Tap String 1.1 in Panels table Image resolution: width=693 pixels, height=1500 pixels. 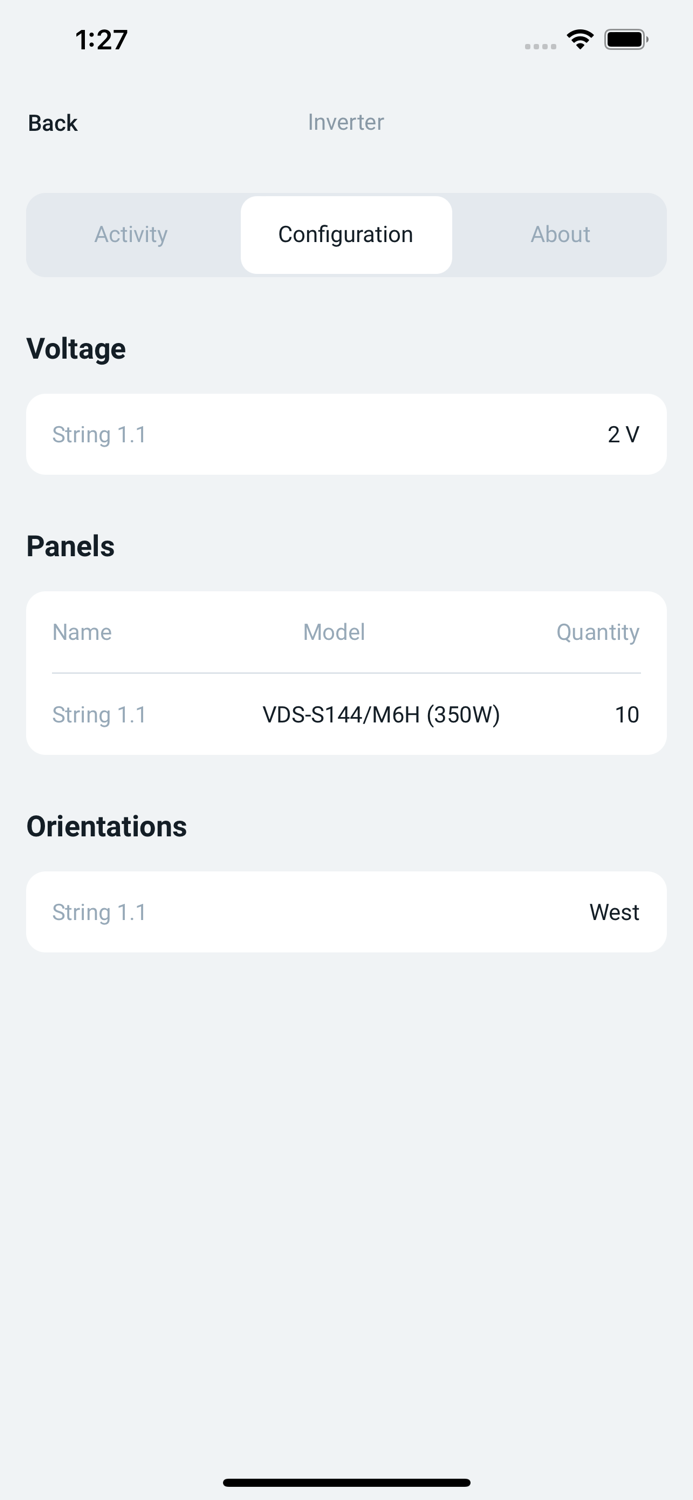coord(99,714)
